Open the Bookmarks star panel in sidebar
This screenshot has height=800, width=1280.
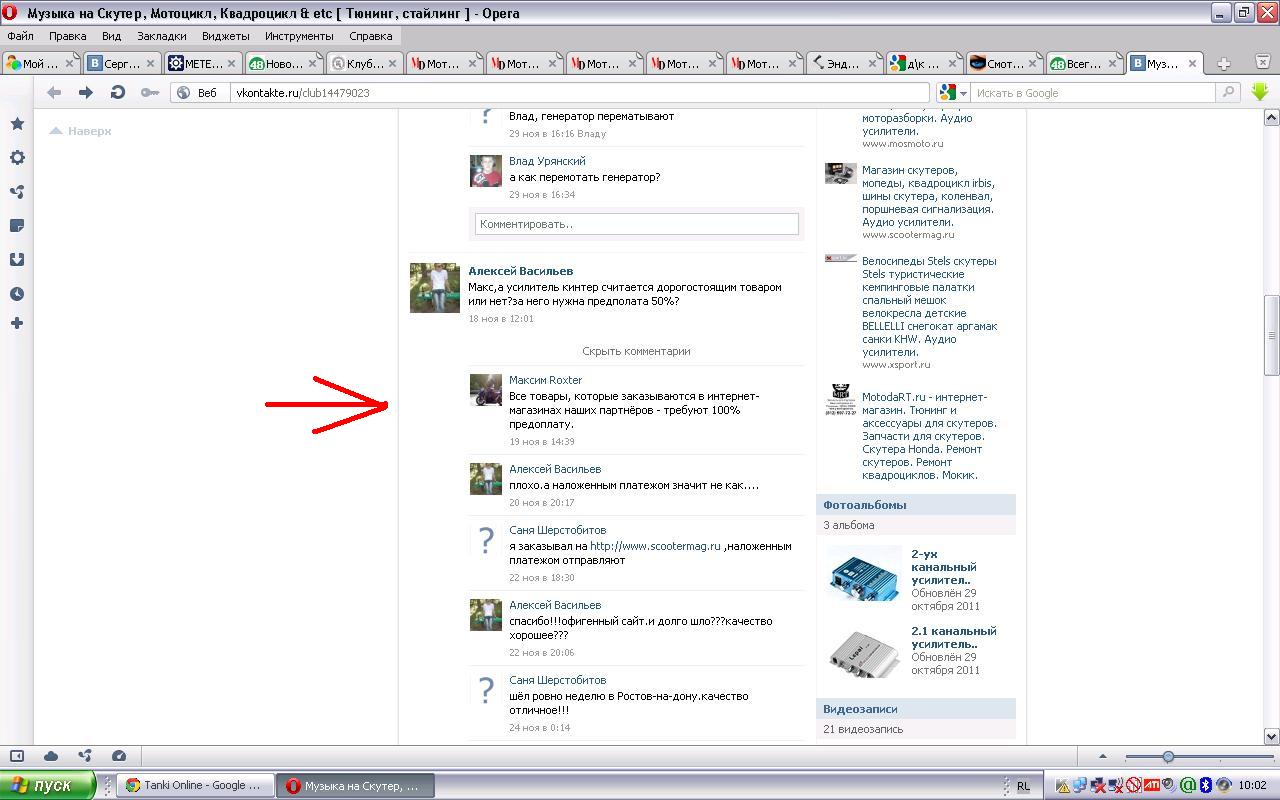[x=17, y=124]
